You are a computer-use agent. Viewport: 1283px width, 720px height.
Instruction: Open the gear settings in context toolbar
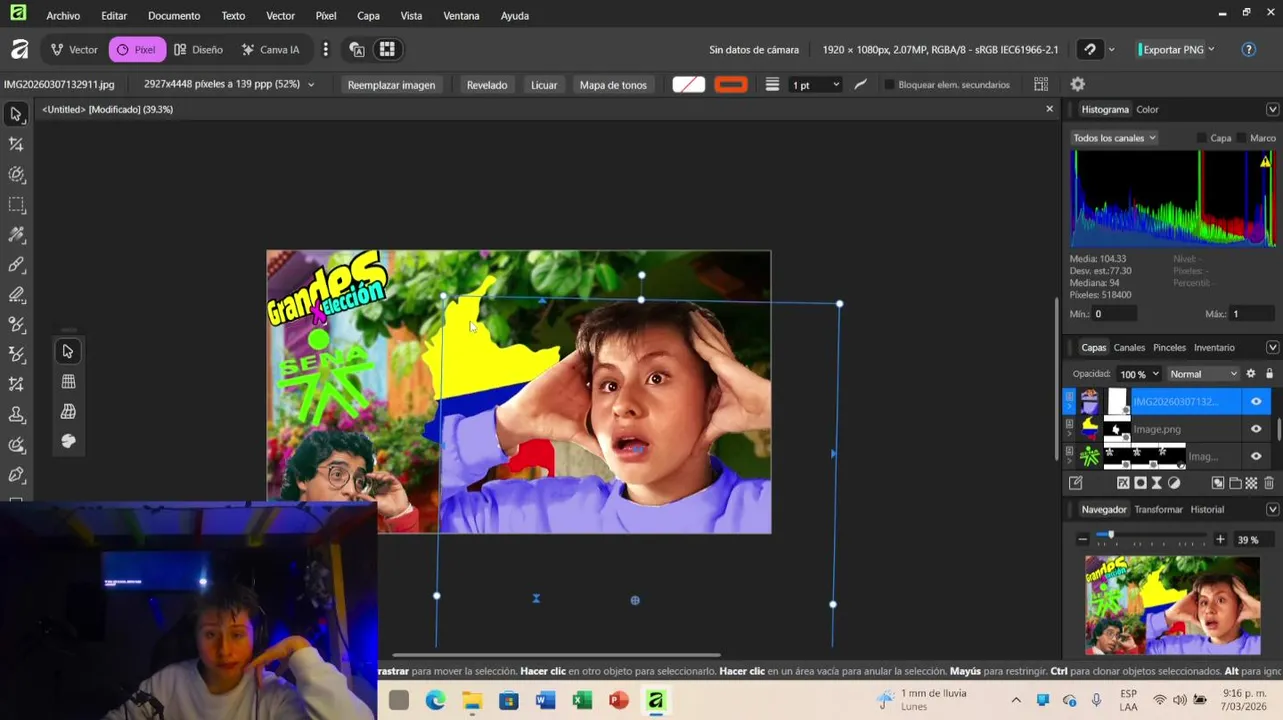click(1077, 85)
